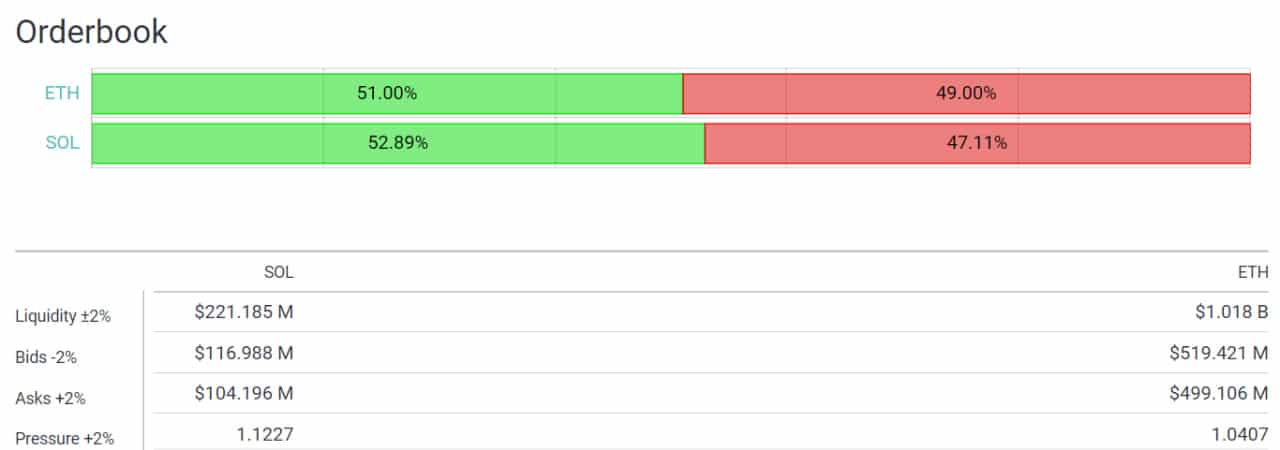
Task: Click ETH asks value $499.106 M
Action: click(x=1219, y=393)
